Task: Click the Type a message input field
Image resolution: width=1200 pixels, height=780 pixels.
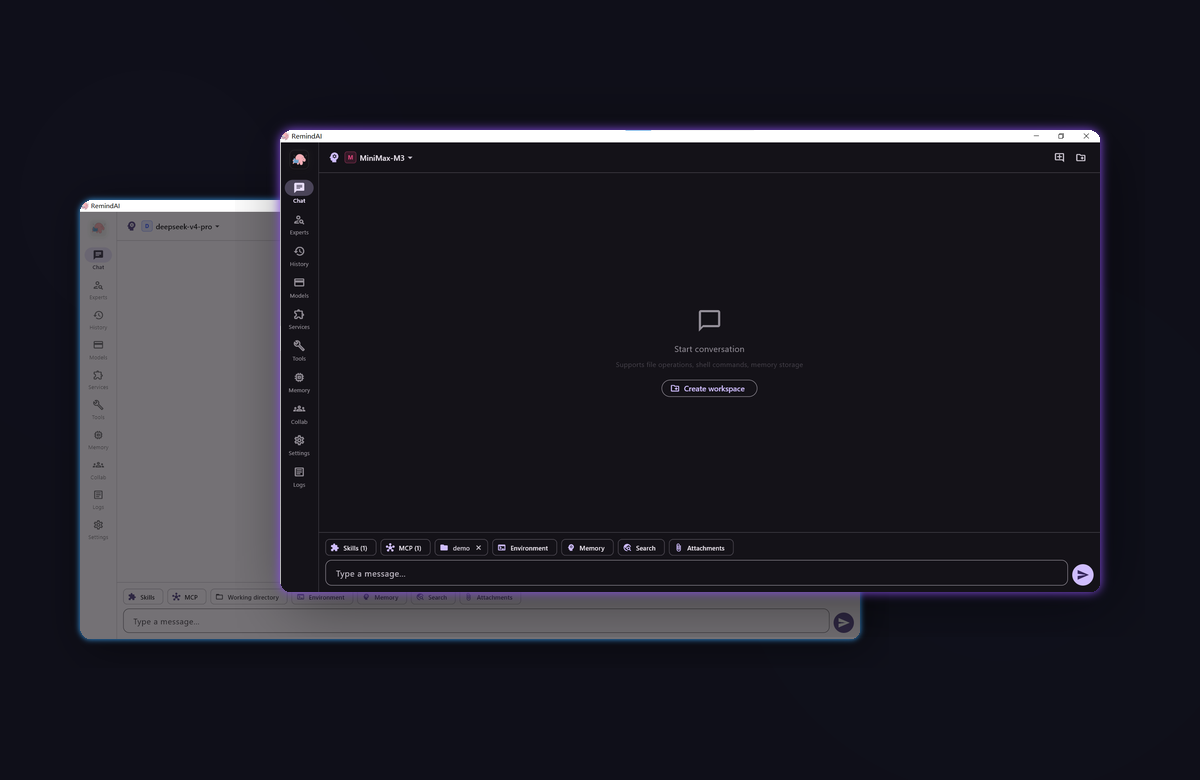Action: click(x=696, y=573)
